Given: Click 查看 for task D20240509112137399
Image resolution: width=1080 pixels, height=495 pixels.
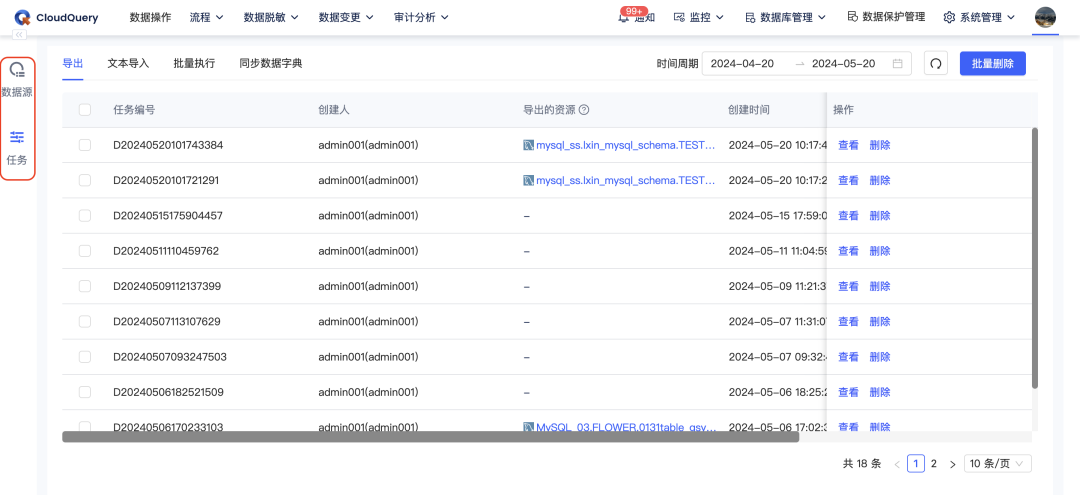Looking at the screenshot, I should coord(848,286).
